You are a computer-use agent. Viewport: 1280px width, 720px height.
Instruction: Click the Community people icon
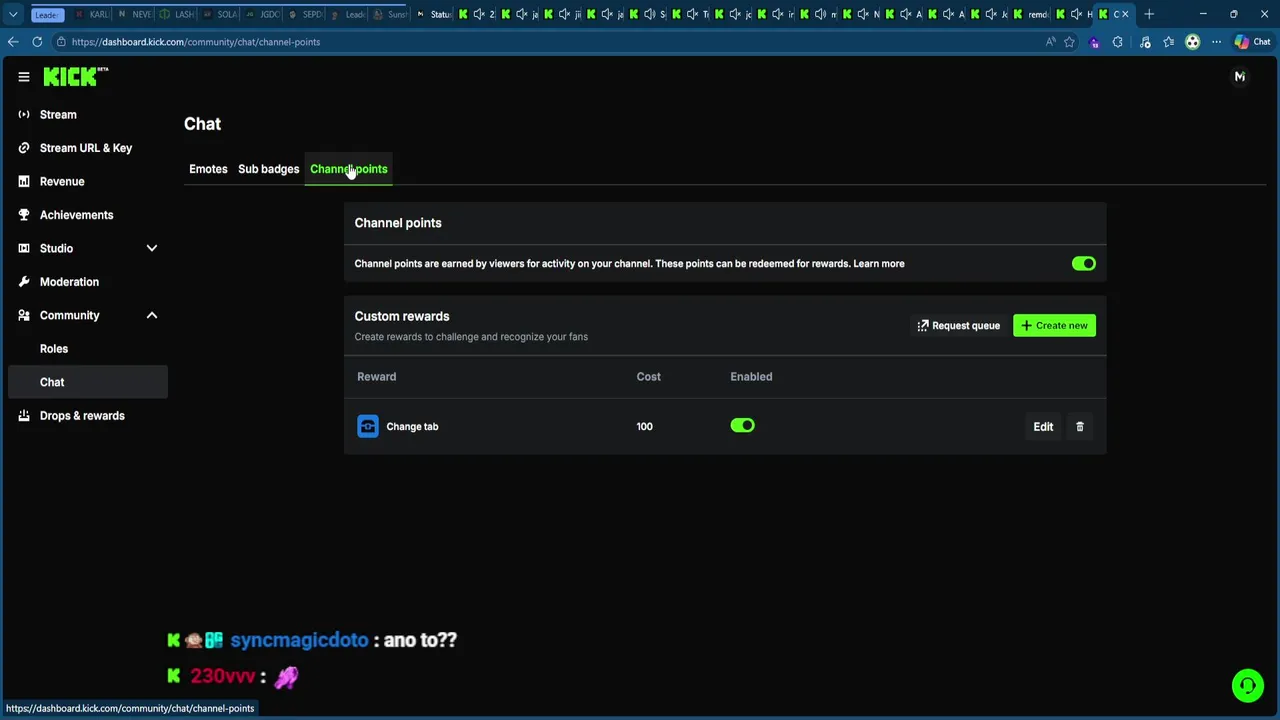24,316
